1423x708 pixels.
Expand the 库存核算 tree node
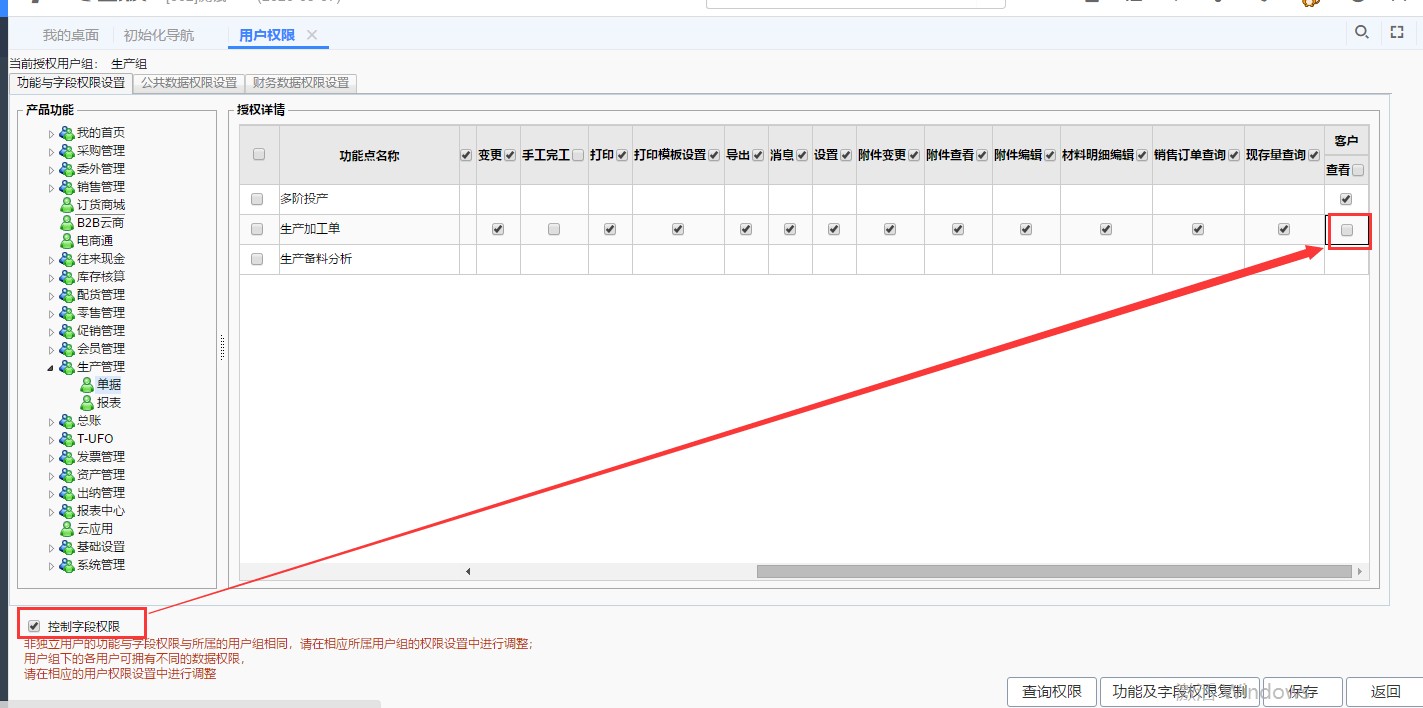[x=52, y=277]
